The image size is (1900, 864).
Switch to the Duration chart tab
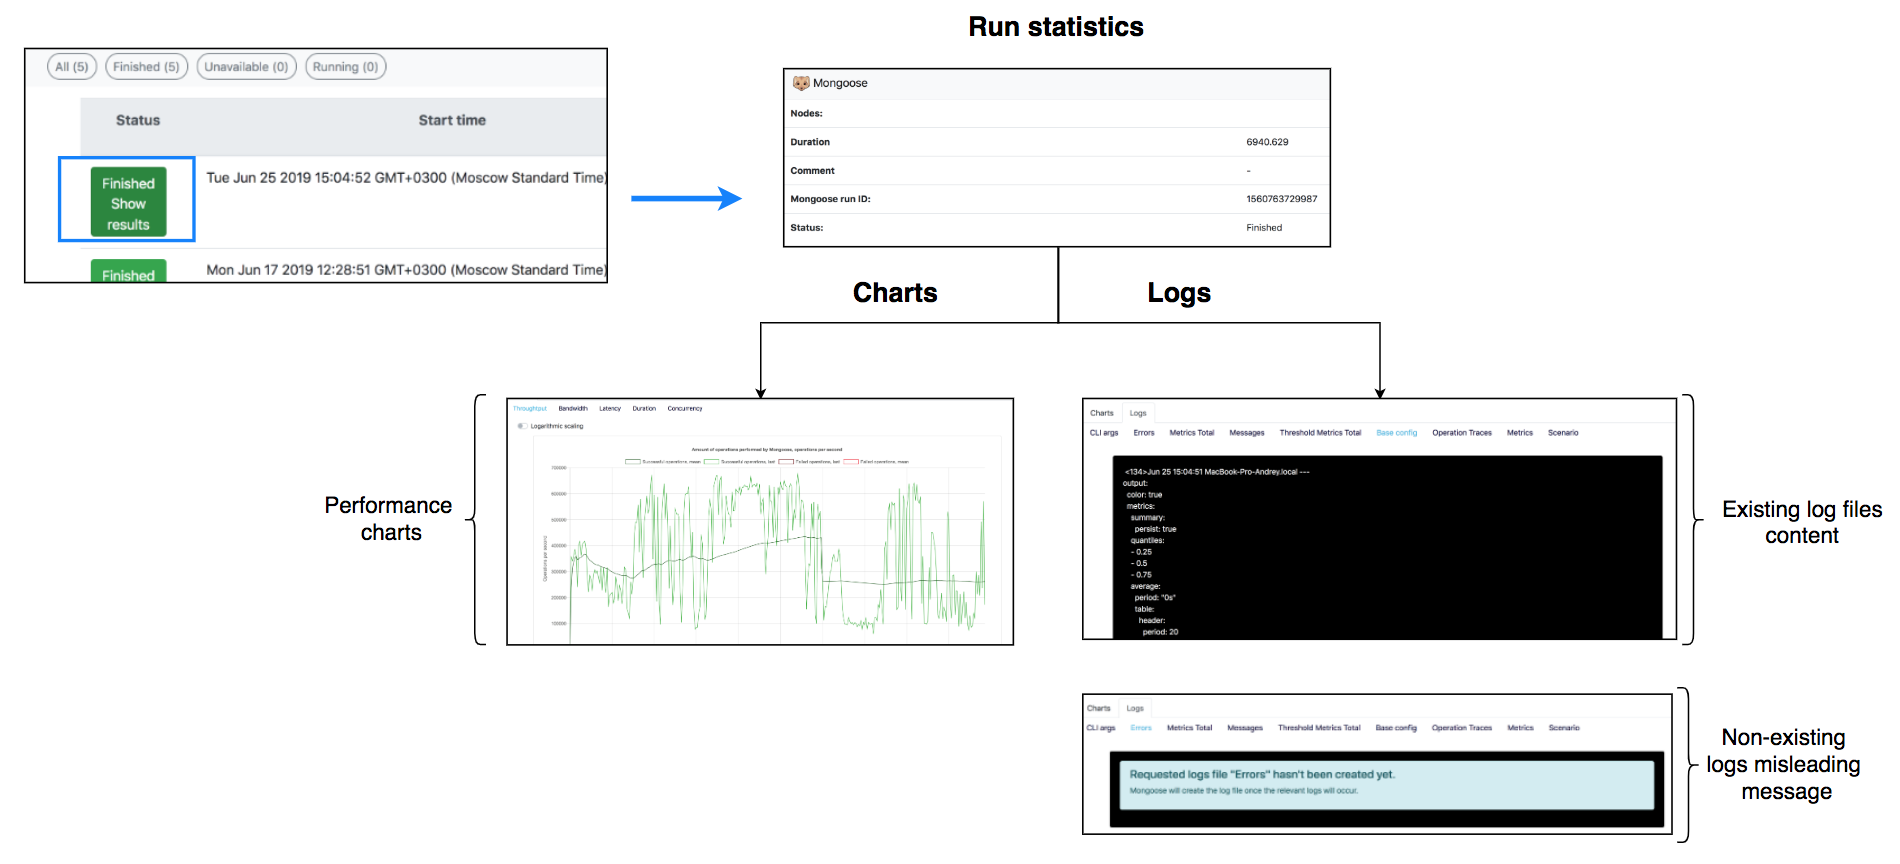click(644, 408)
